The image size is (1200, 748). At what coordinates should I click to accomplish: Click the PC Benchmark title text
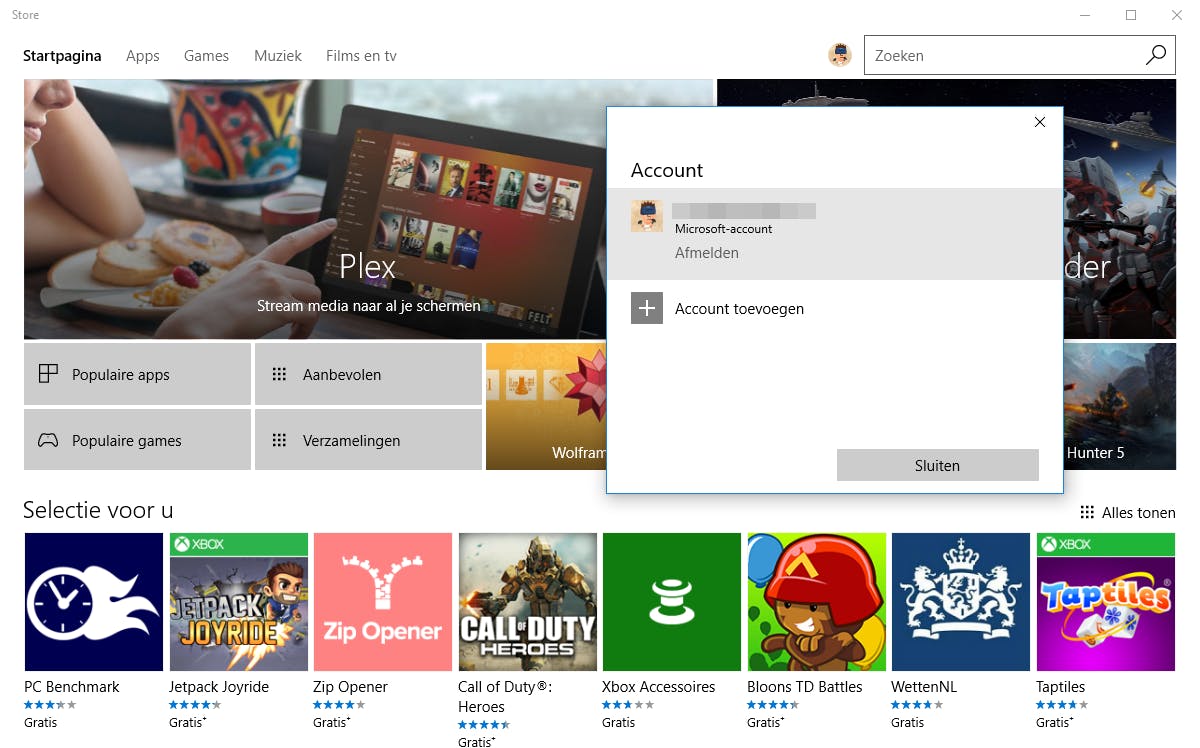click(x=72, y=687)
